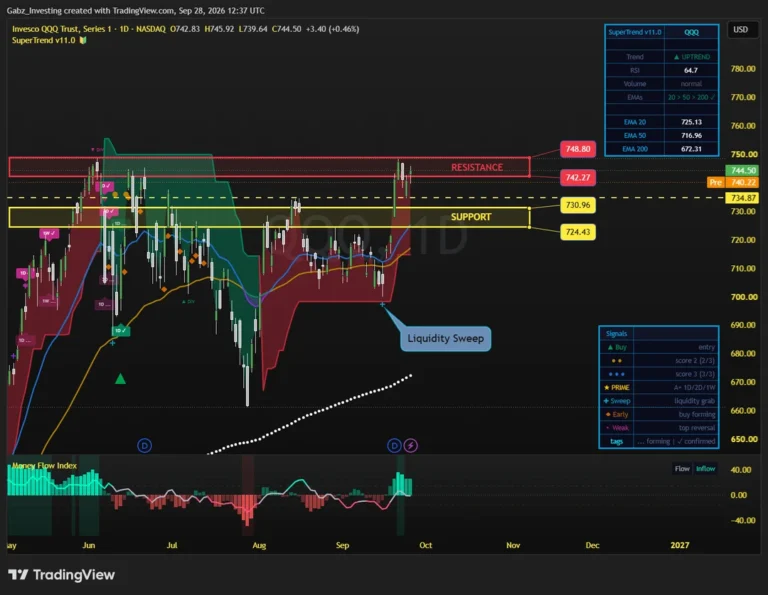Click the green 744.50 last price label
The height and width of the screenshot is (595, 768).
coord(743,170)
